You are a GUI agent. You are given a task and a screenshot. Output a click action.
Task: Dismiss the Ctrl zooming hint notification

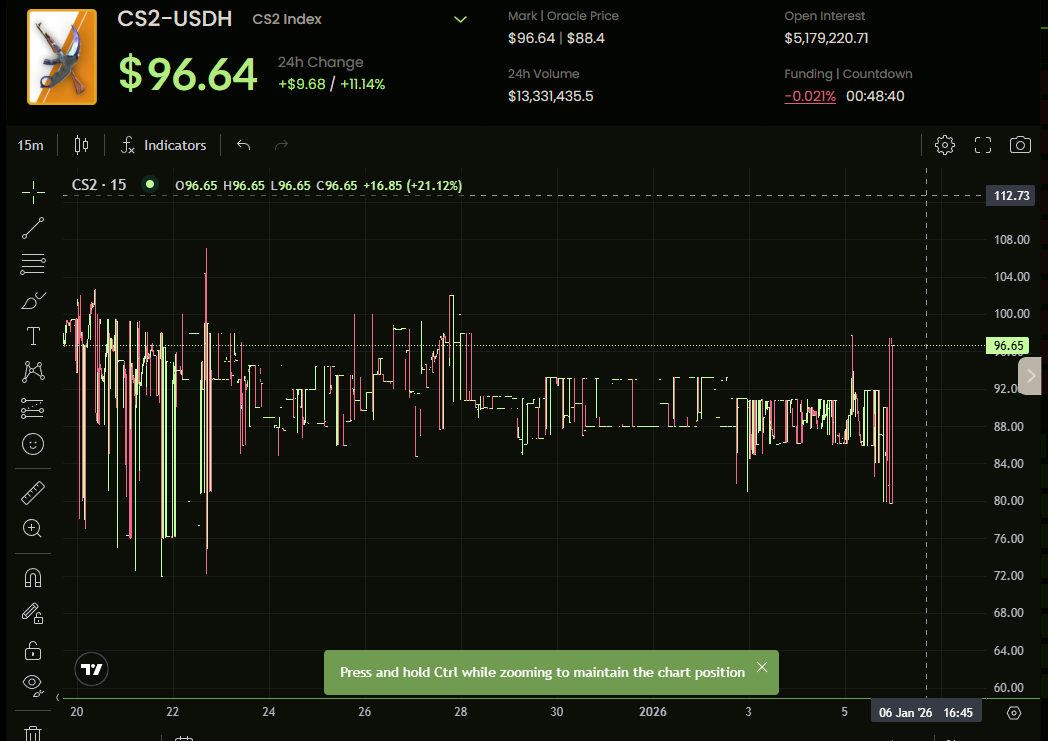tap(762, 667)
